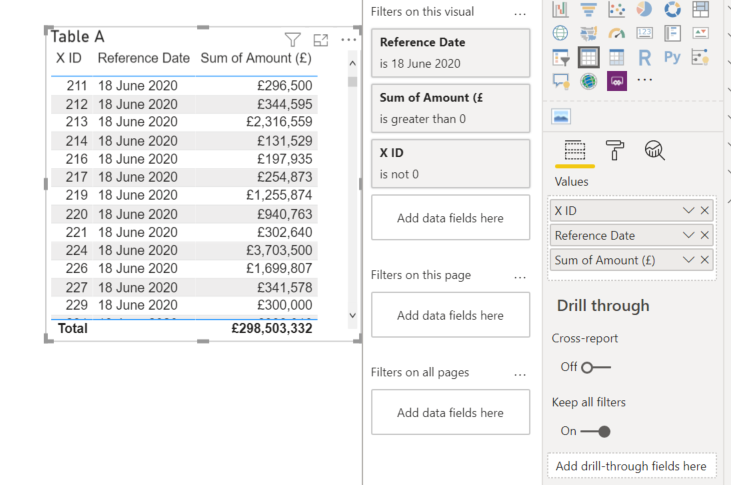Select the Key influencers visualization icon
The width and height of the screenshot is (731, 485).
[x=700, y=57]
